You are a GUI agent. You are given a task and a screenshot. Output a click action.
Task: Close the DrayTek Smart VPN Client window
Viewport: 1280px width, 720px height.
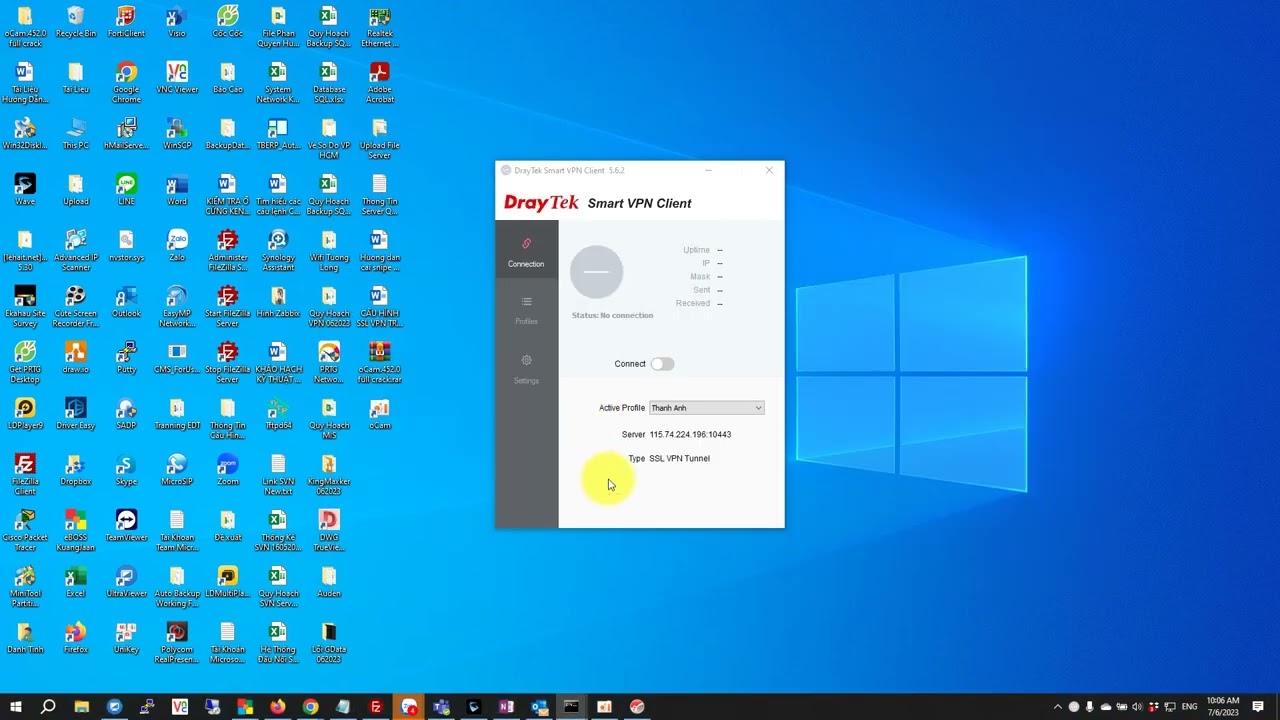(769, 170)
